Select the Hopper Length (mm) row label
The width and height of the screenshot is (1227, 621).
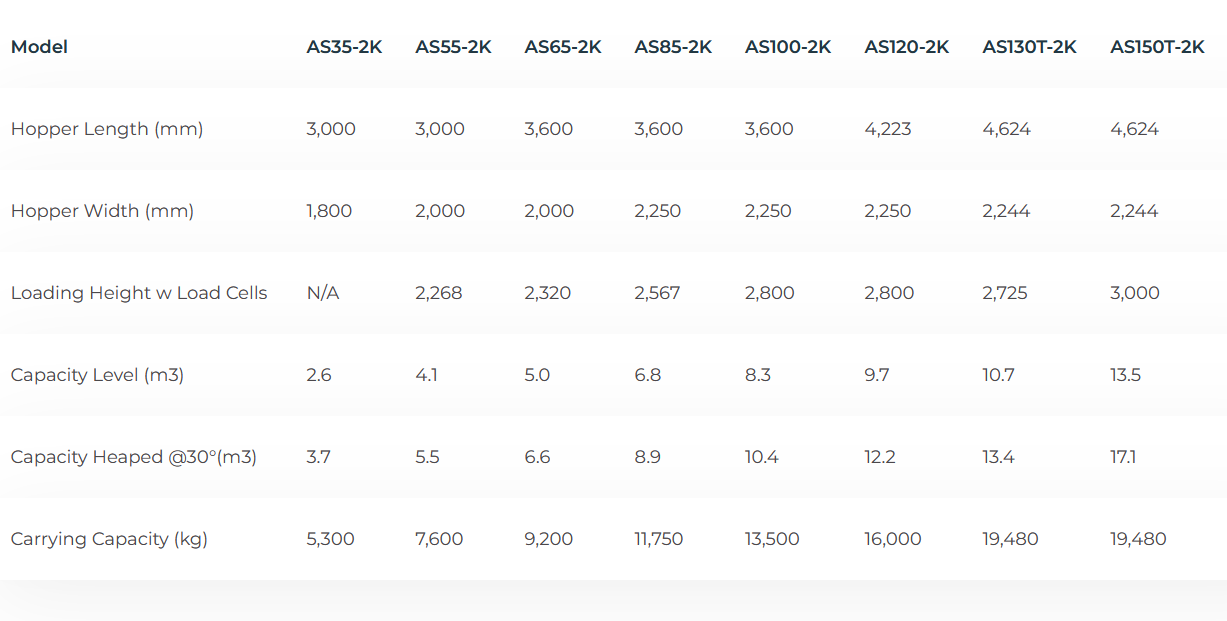[107, 129]
